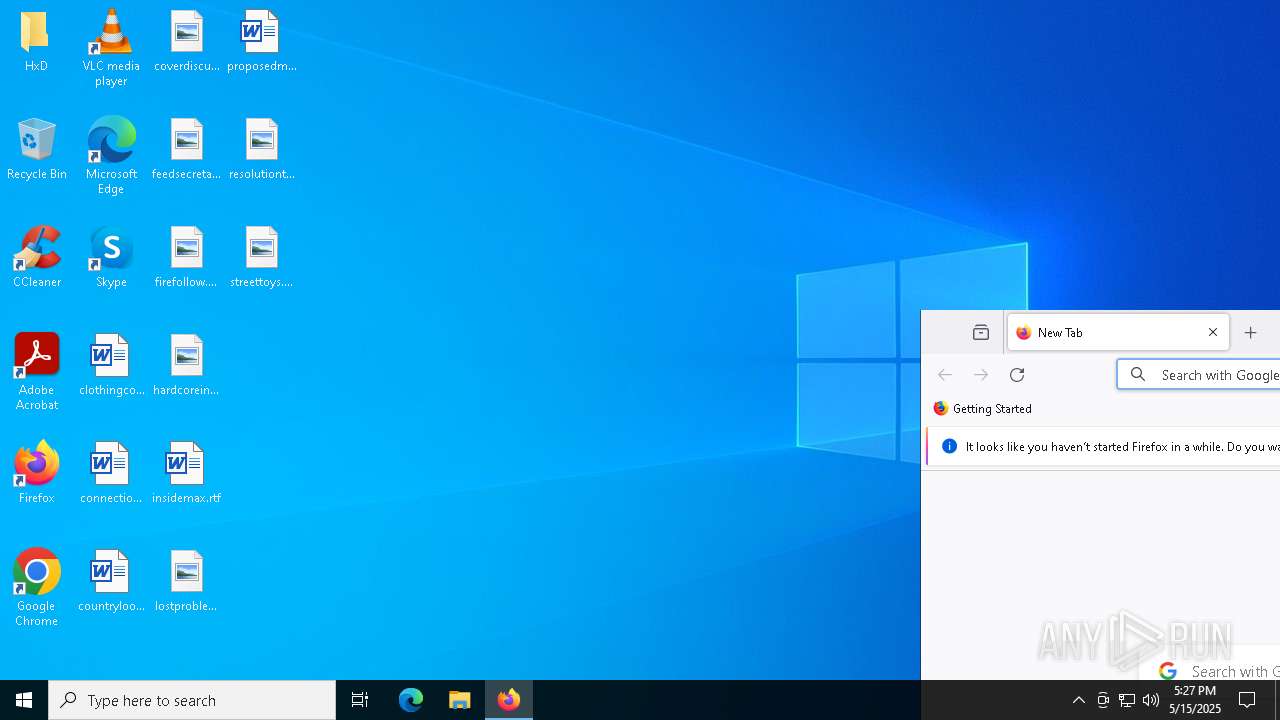Open the notification center icon
The width and height of the screenshot is (1280, 720).
[x=1248, y=700]
